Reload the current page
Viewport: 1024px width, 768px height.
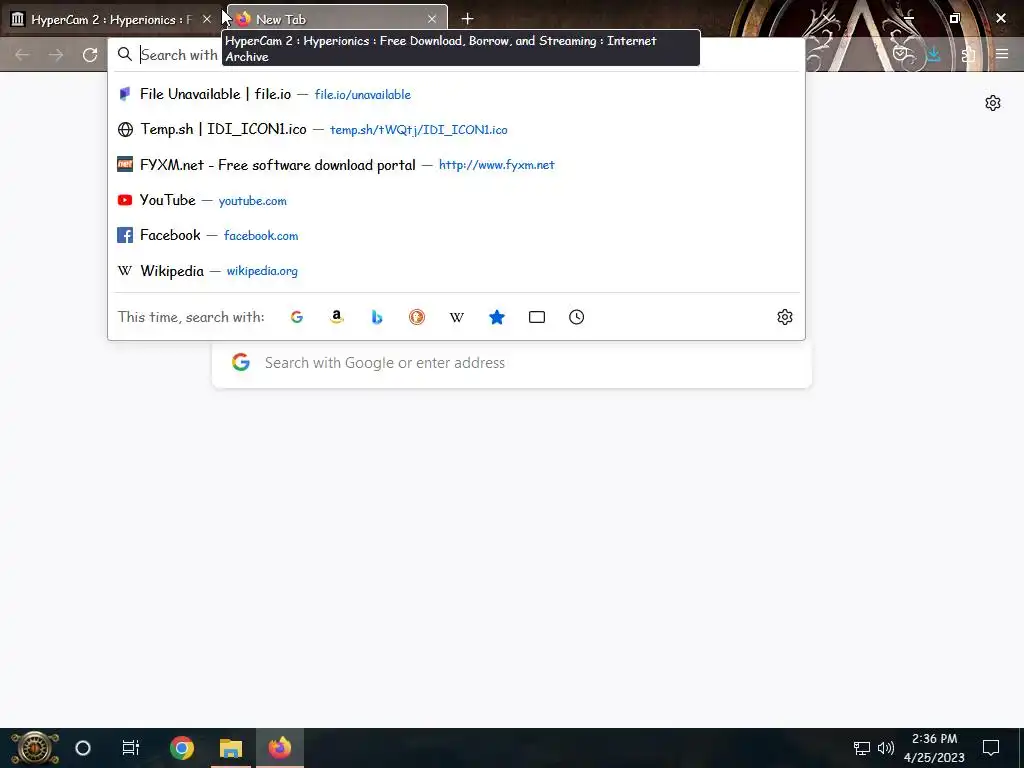(x=90, y=55)
